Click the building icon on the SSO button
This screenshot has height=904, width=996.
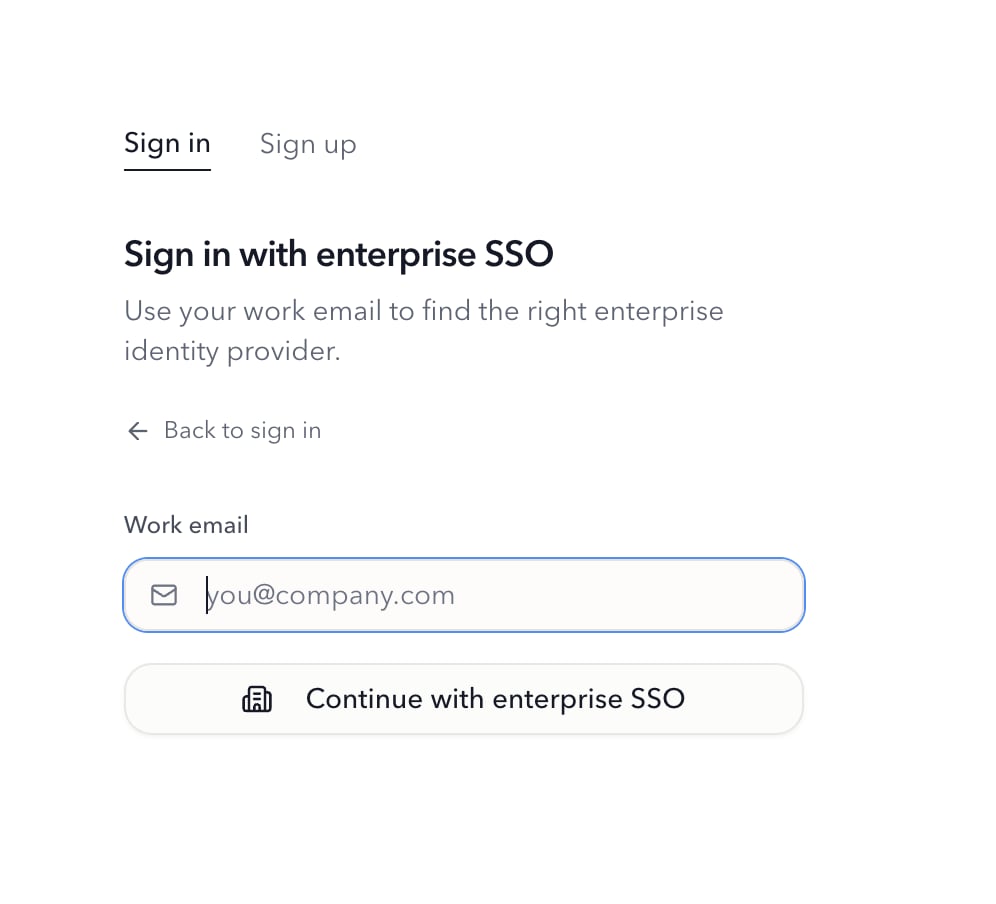[257, 699]
